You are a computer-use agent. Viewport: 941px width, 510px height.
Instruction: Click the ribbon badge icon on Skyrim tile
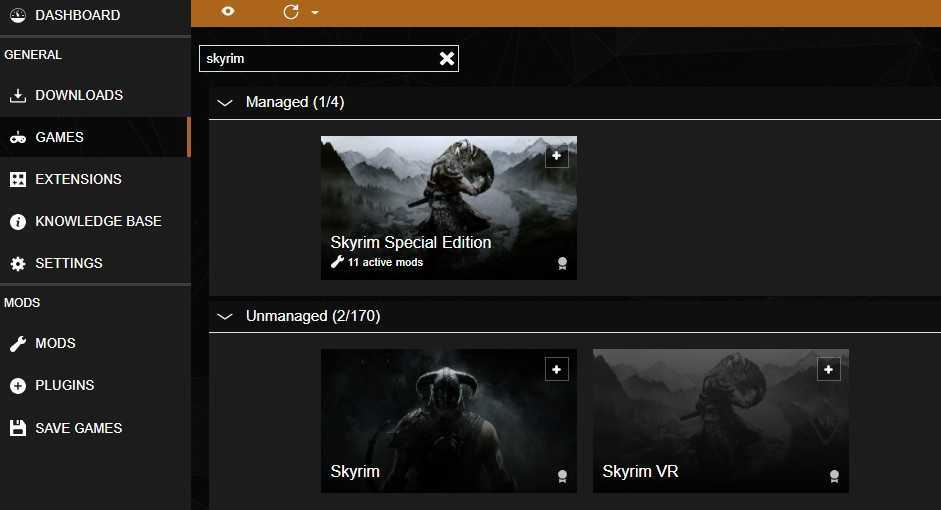[x=562, y=477]
